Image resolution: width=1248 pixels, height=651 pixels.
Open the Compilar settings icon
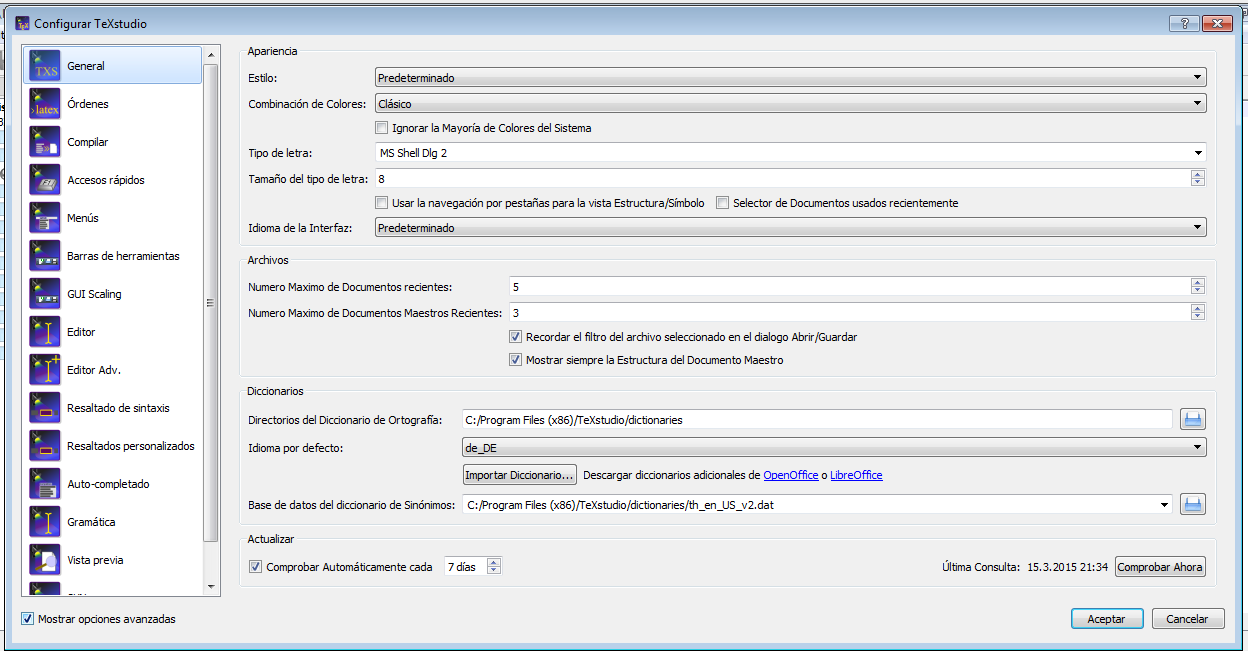[x=45, y=142]
